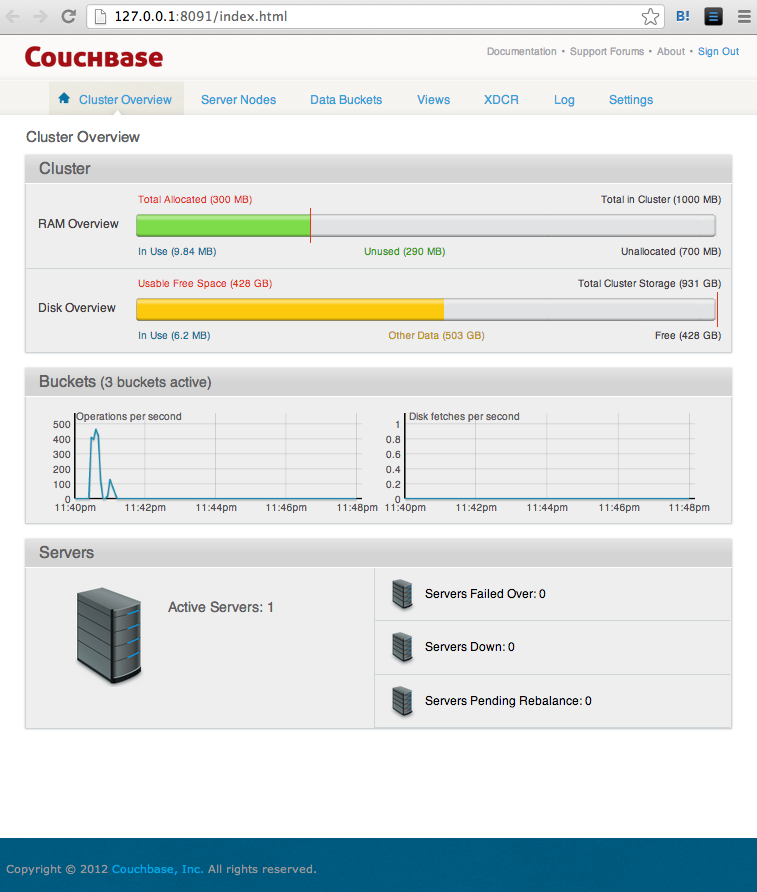Click the 'Disk Overview' label
This screenshot has width=757, height=892.
[77, 308]
